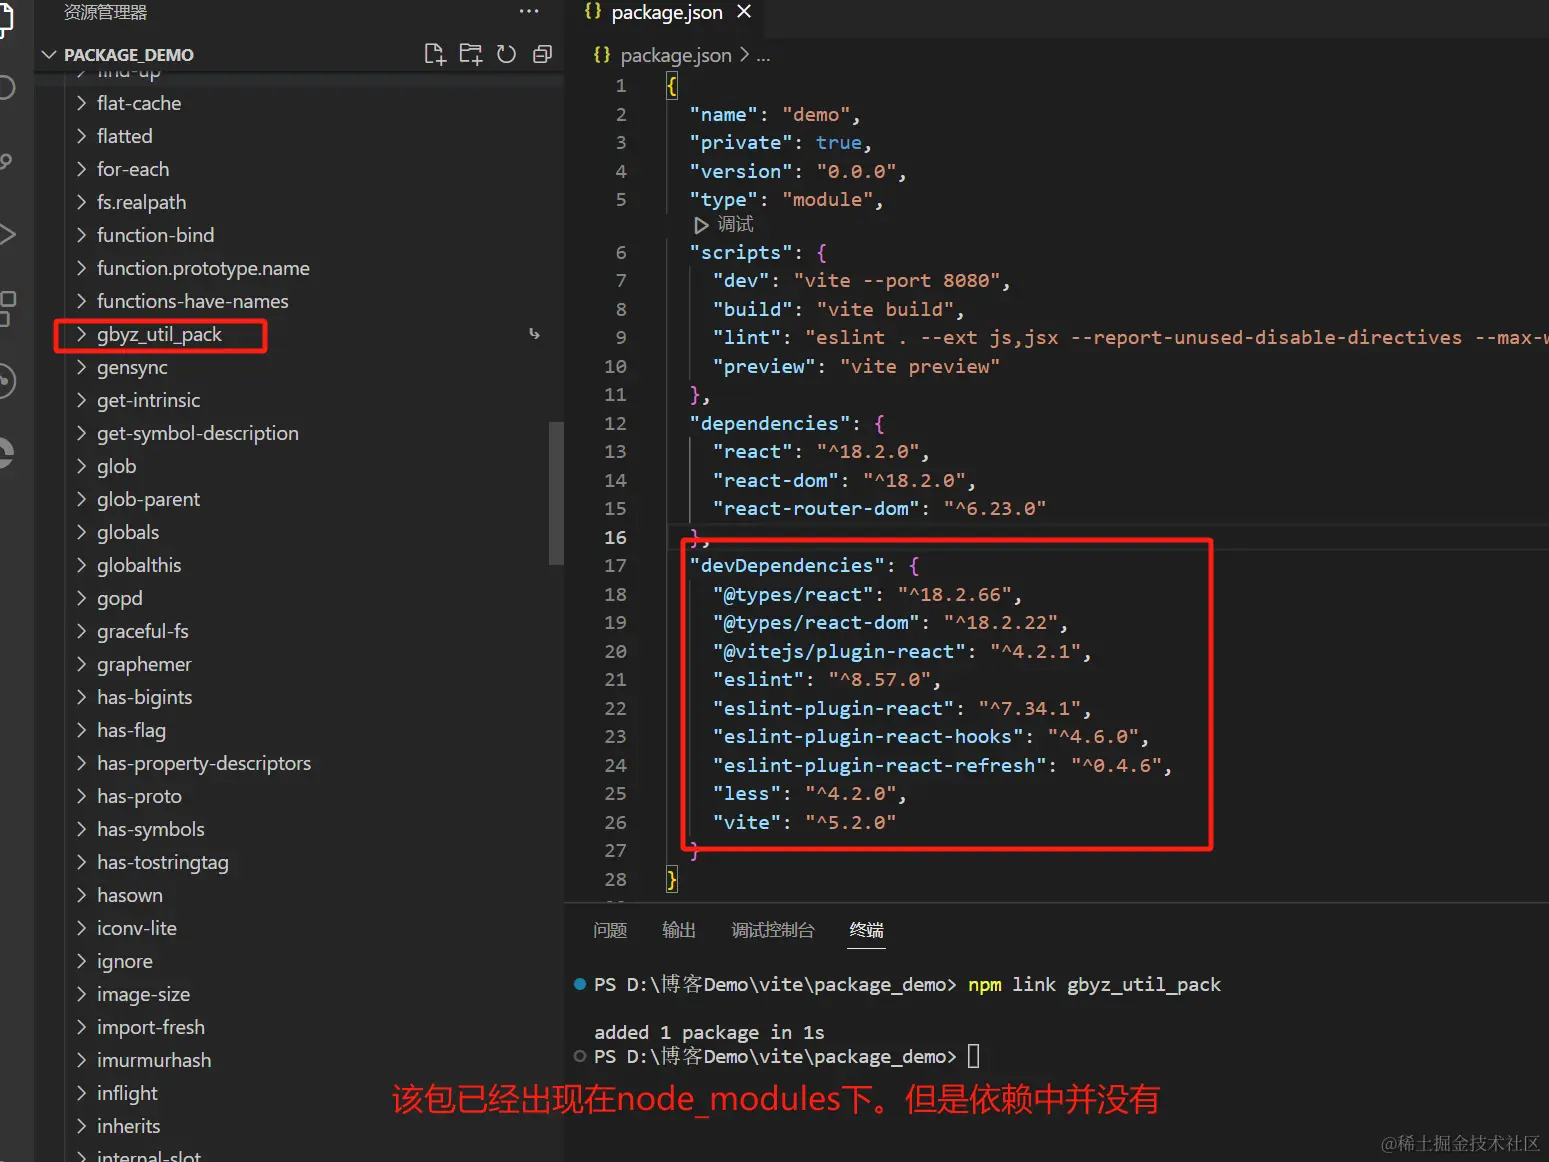
Task: Click the New File icon in explorer header
Action: coord(434,54)
